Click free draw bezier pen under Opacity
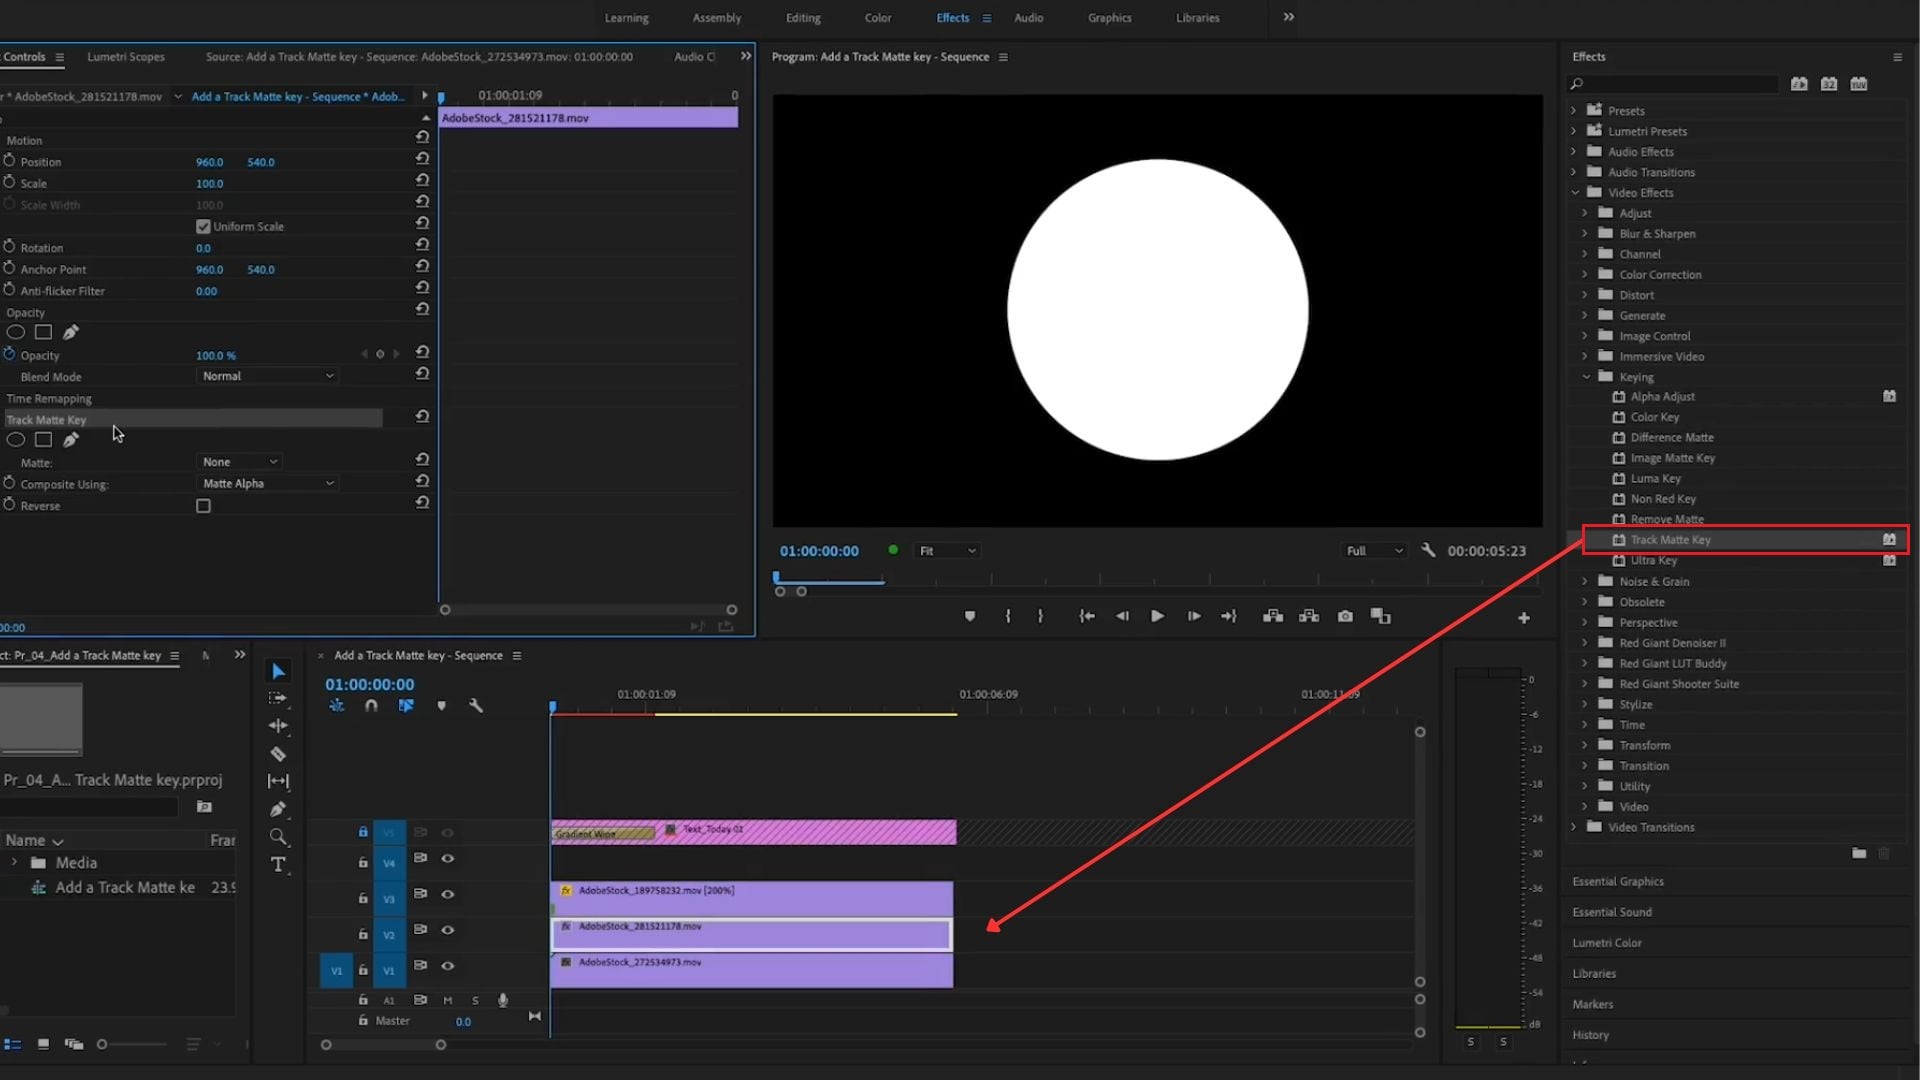Viewport: 1920px width, 1080px height. (x=71, y=332)
